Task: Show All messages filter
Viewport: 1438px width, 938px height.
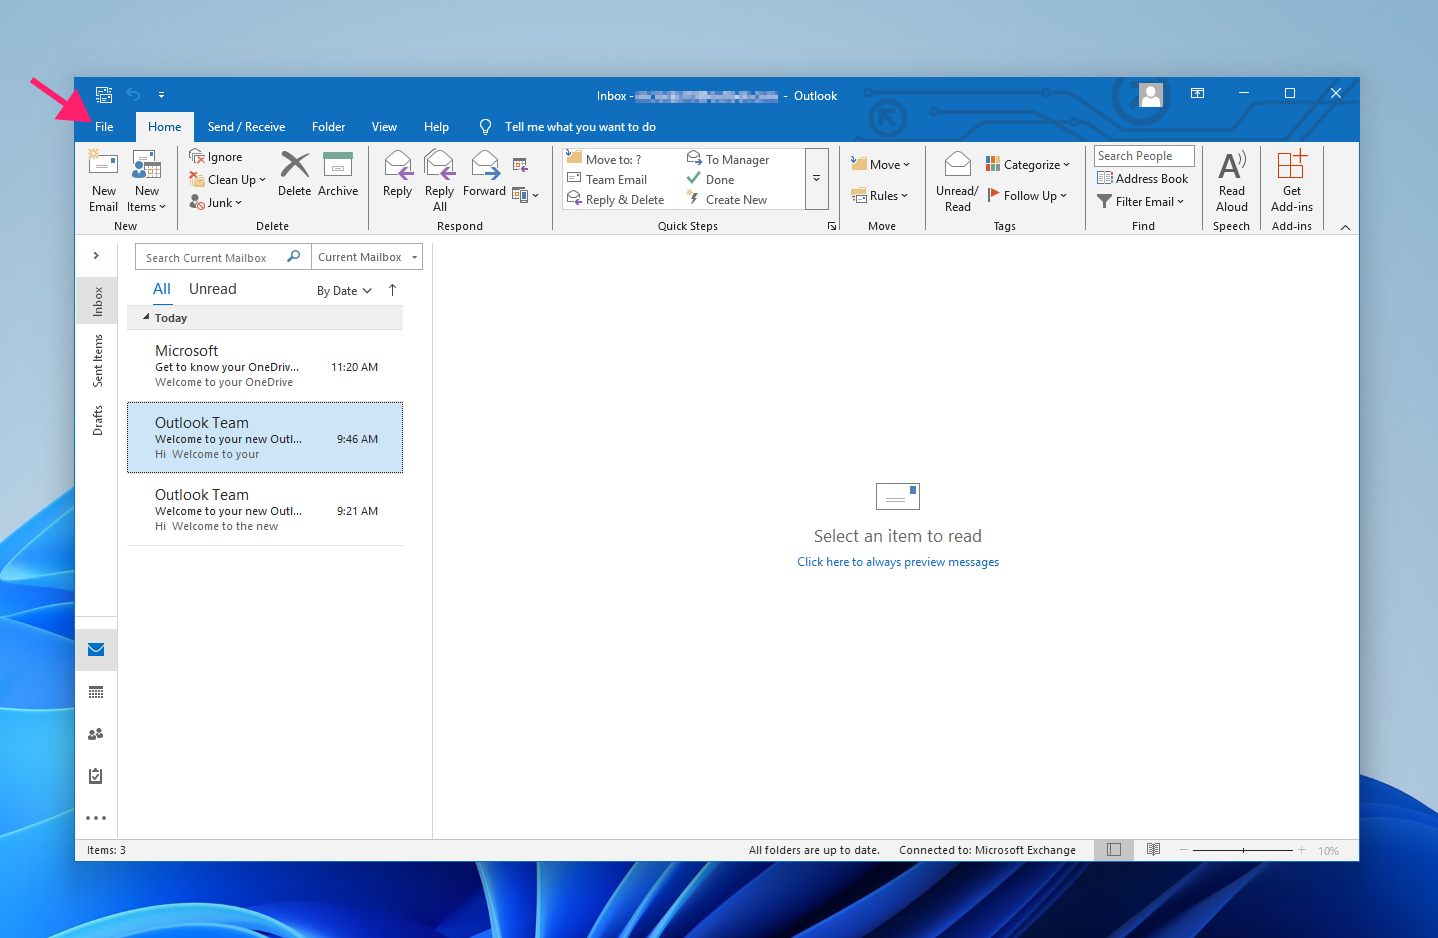Action: pos(162,289)
